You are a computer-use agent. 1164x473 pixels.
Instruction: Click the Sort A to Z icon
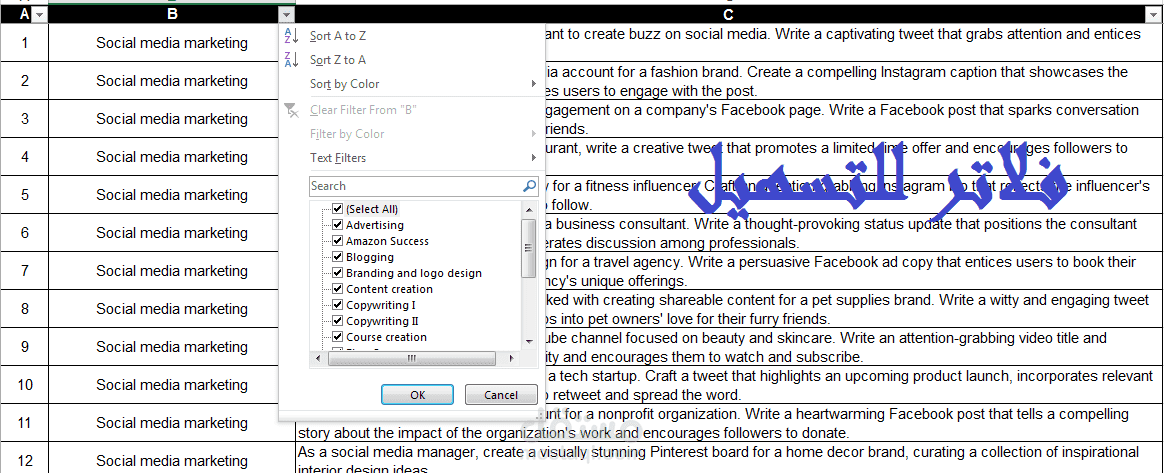292,36
